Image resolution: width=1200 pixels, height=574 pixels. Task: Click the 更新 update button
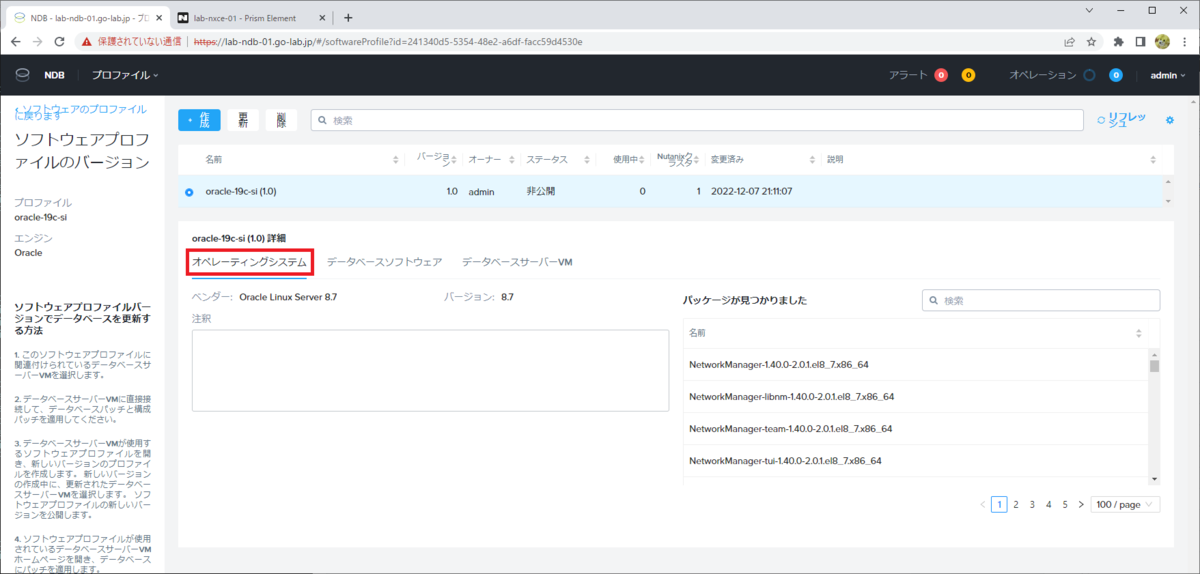243,120
